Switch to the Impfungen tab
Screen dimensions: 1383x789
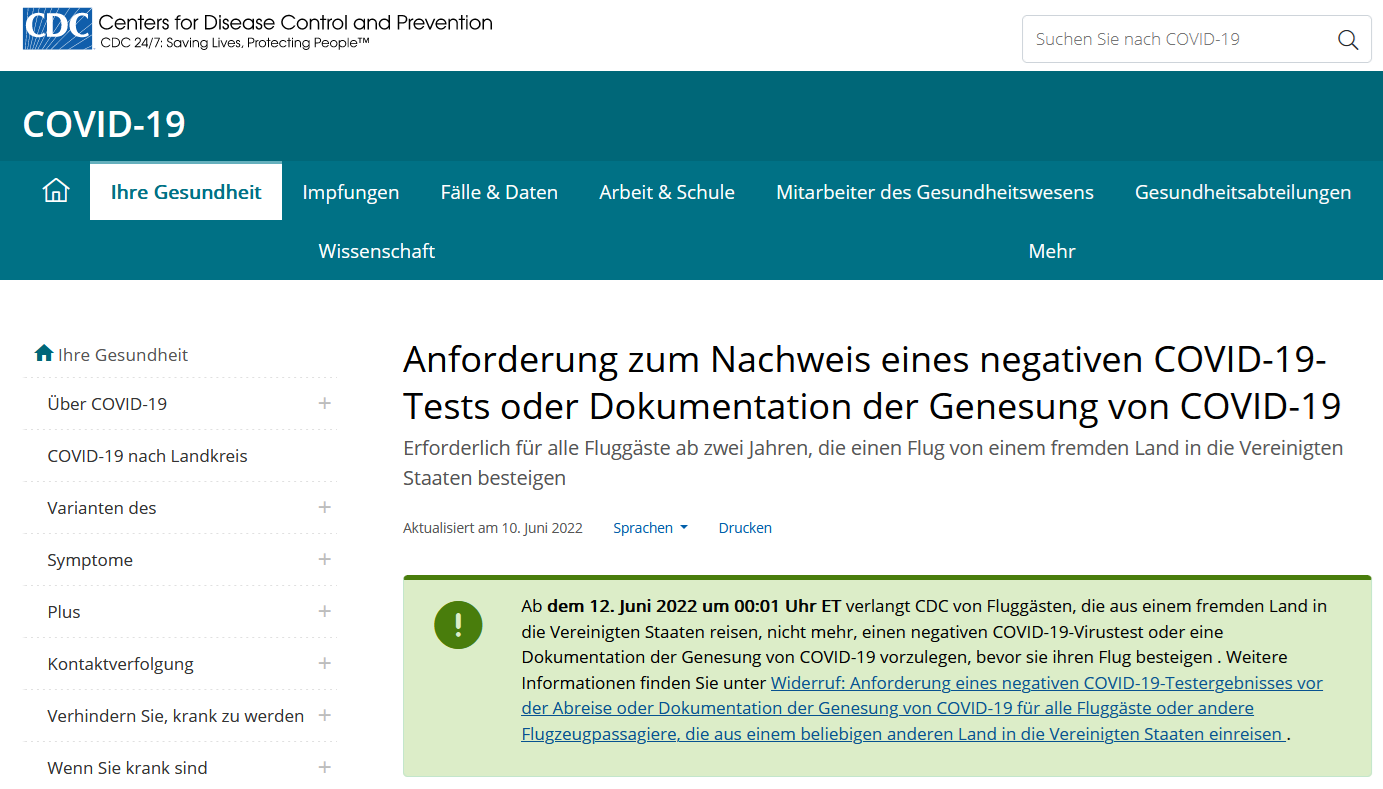point(351,191)
